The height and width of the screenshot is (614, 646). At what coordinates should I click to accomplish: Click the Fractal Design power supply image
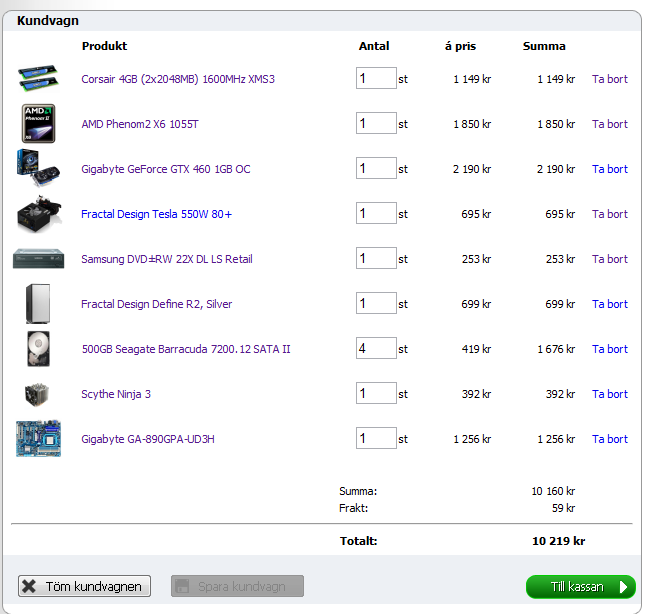click(x=38, y=214)
